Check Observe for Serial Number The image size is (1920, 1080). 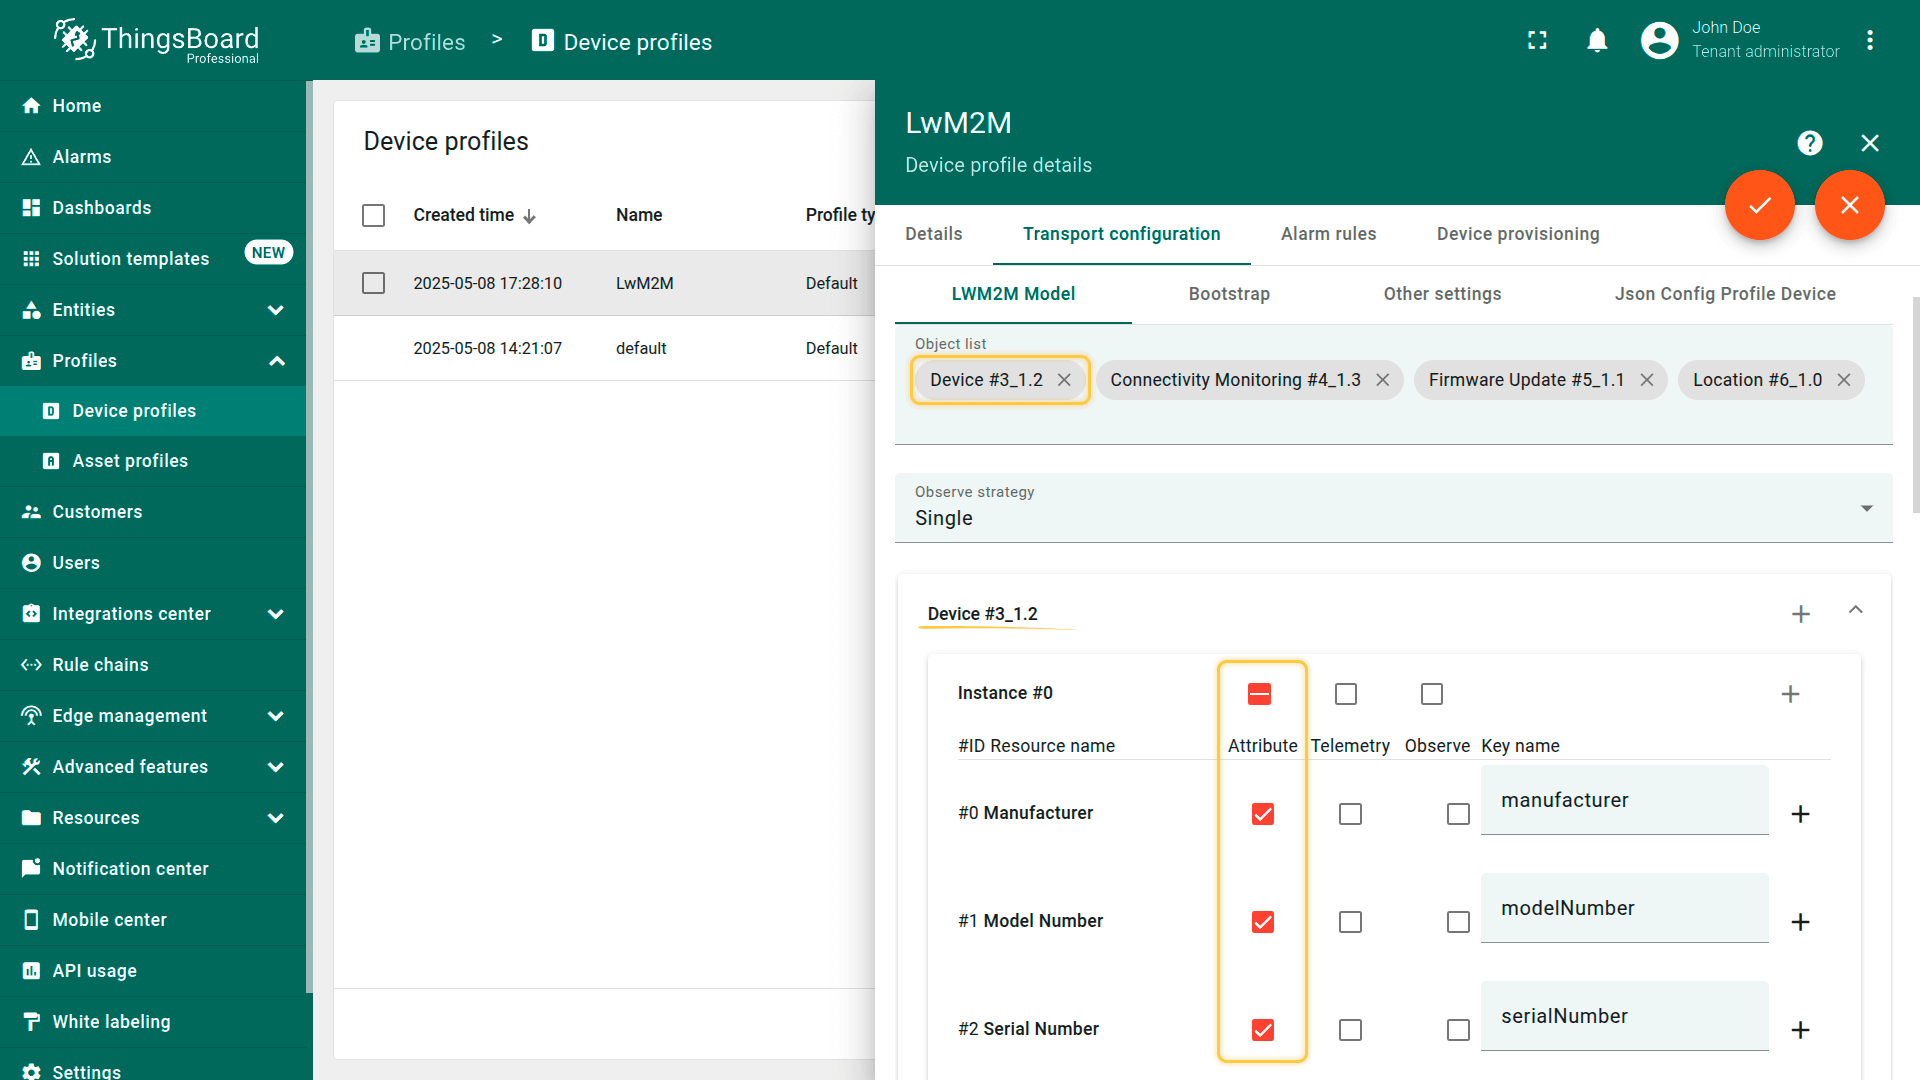(1457, 1030)
